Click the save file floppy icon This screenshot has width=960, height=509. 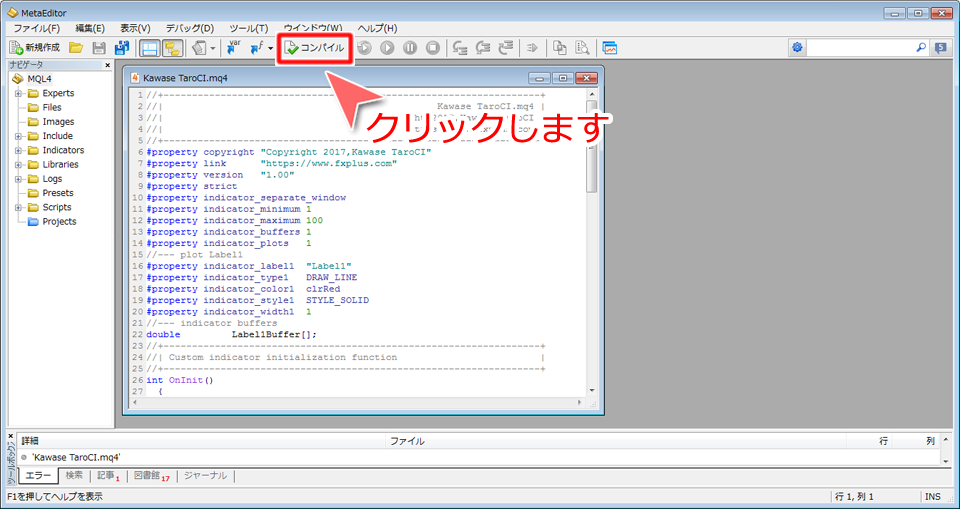click(x=98, y=47)
